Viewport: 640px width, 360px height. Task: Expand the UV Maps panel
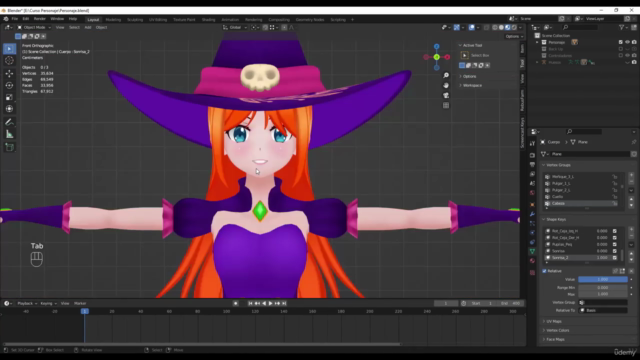554,321
